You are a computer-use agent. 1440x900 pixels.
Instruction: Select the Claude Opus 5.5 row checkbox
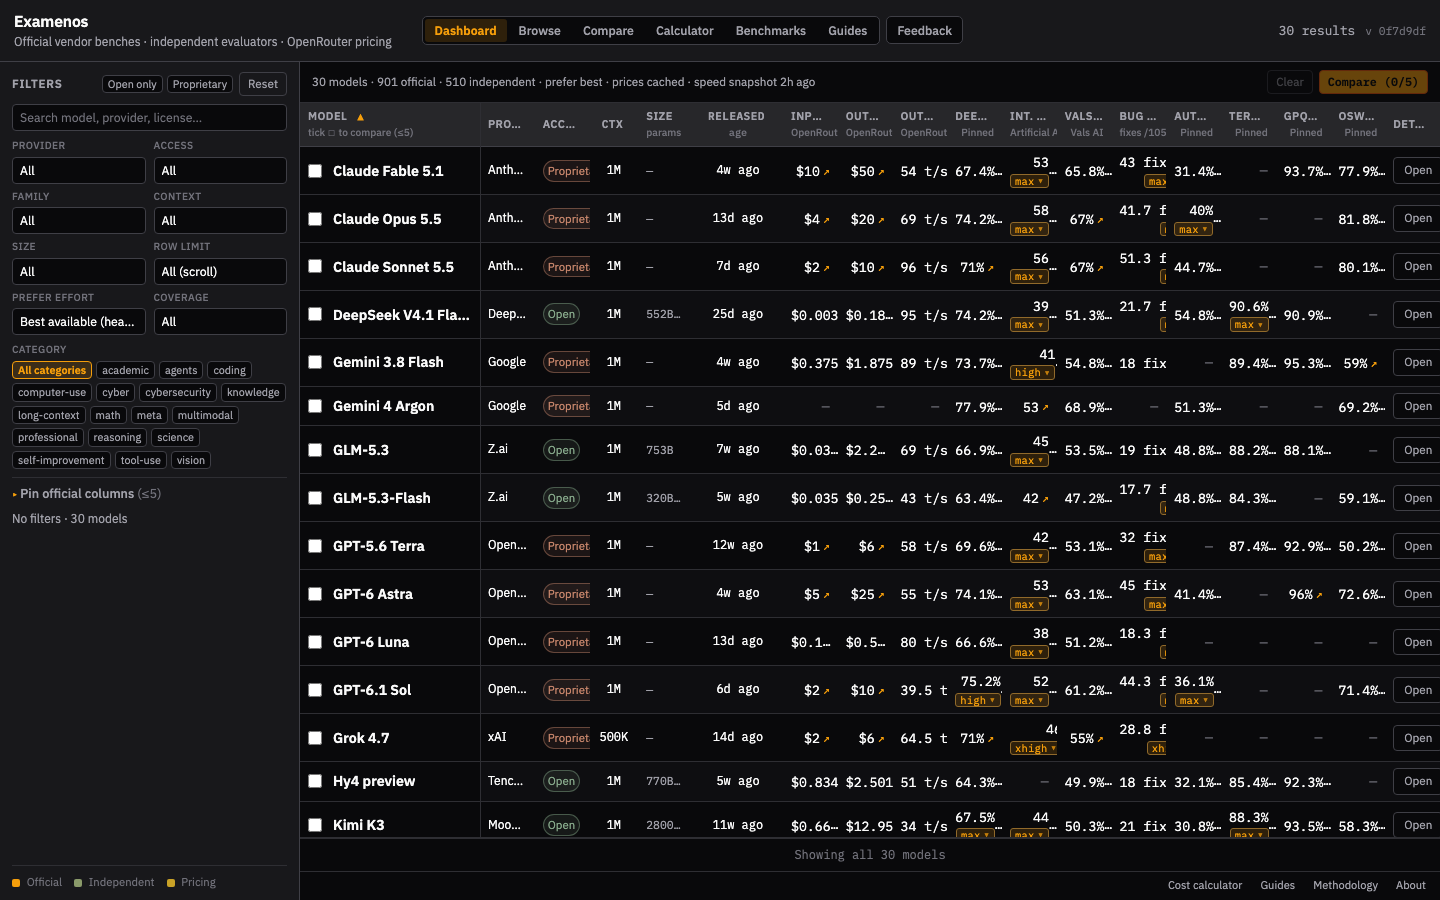click(315, 219)
